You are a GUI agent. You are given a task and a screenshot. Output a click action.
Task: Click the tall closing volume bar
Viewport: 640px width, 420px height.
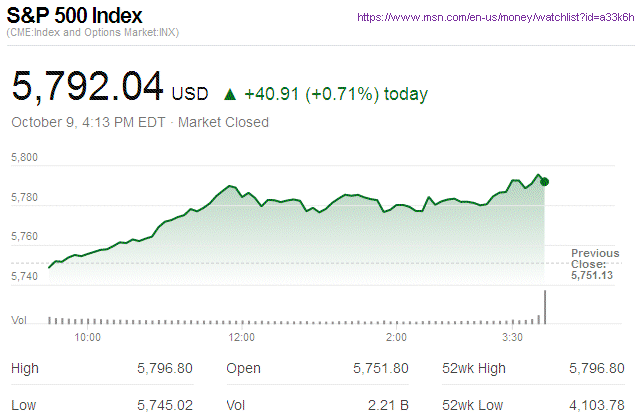tap(545, 306)
